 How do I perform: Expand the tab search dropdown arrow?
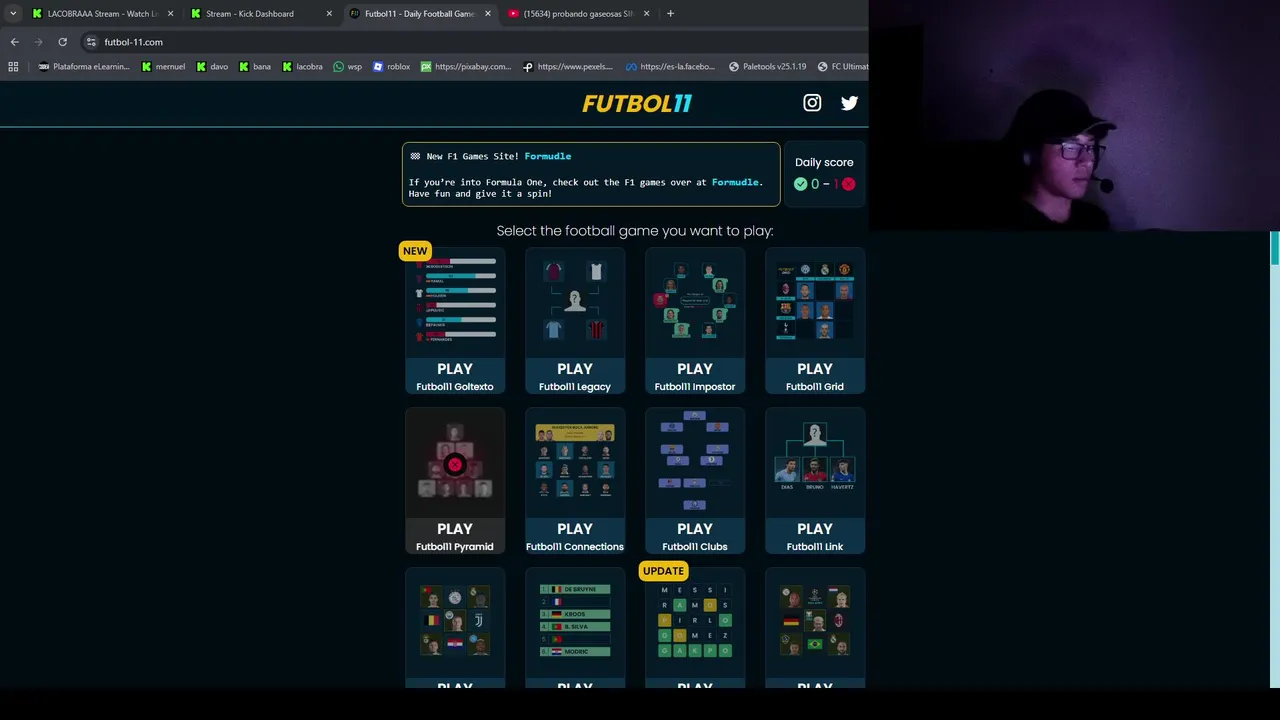point(13,13)
